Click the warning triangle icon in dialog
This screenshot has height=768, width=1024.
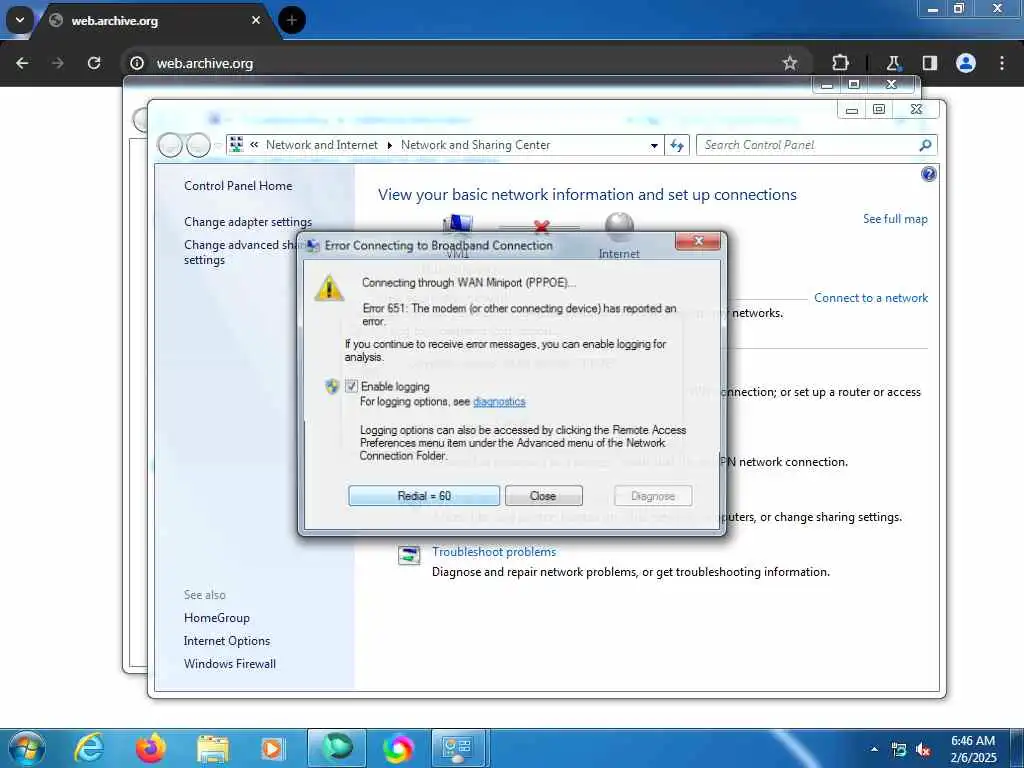[x=329, y=288]
